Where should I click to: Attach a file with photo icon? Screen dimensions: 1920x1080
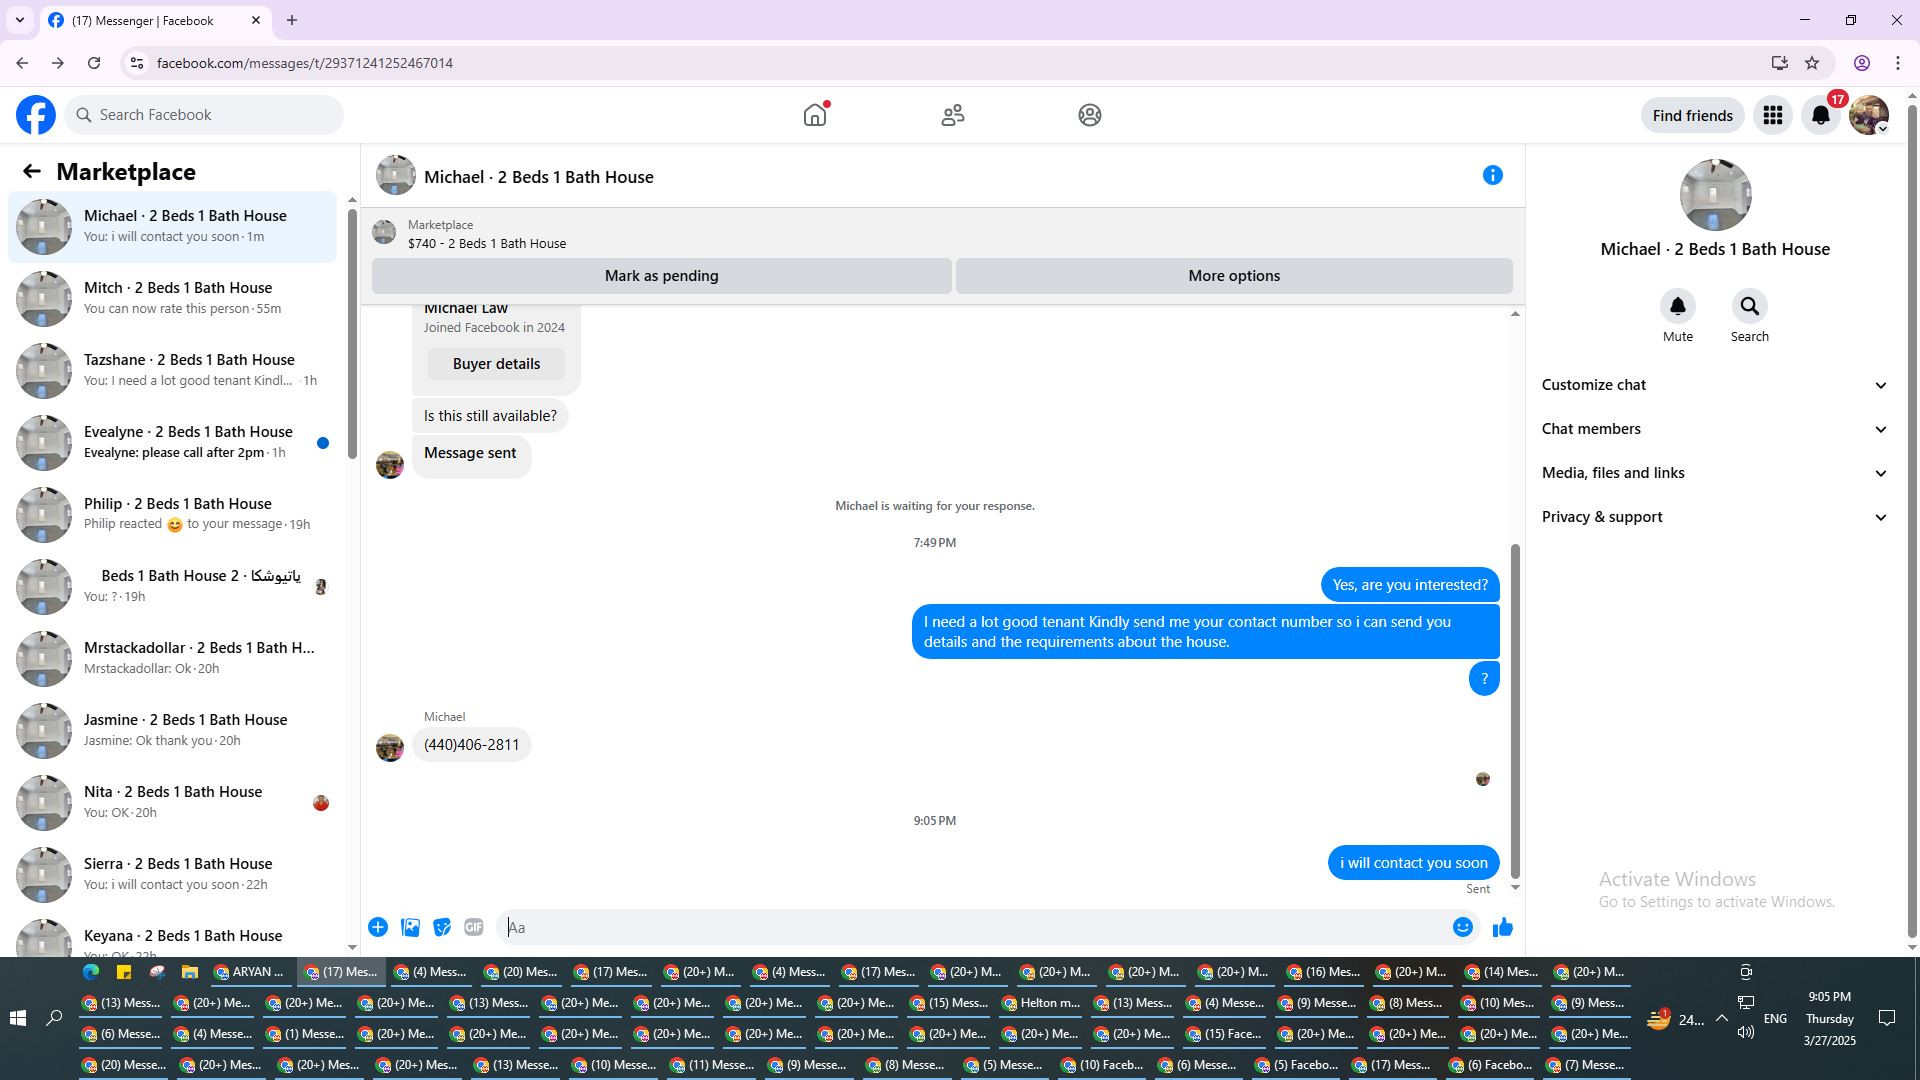click(410, 927)
